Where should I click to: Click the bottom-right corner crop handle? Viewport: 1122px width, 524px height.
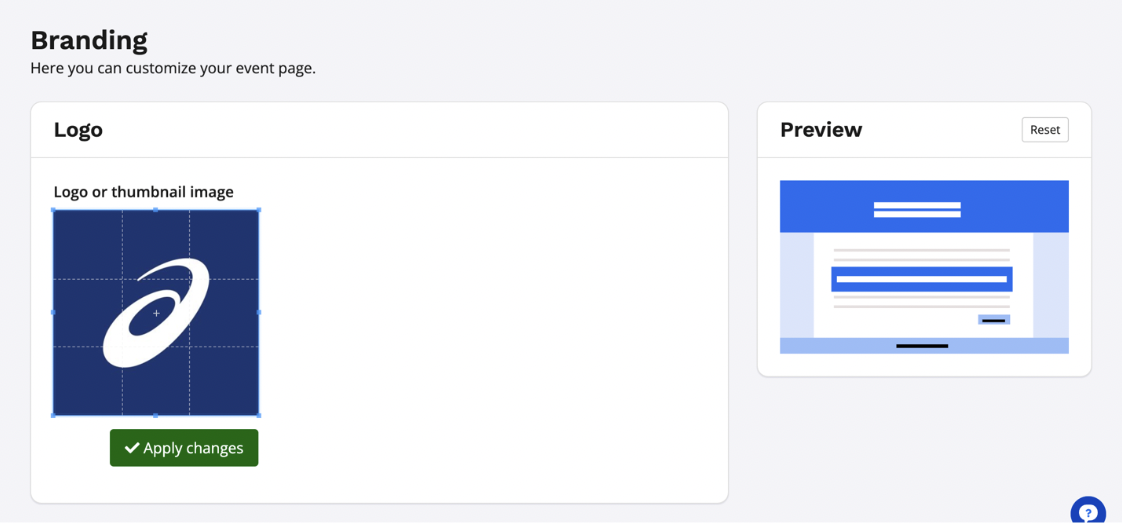coord(259,415)
